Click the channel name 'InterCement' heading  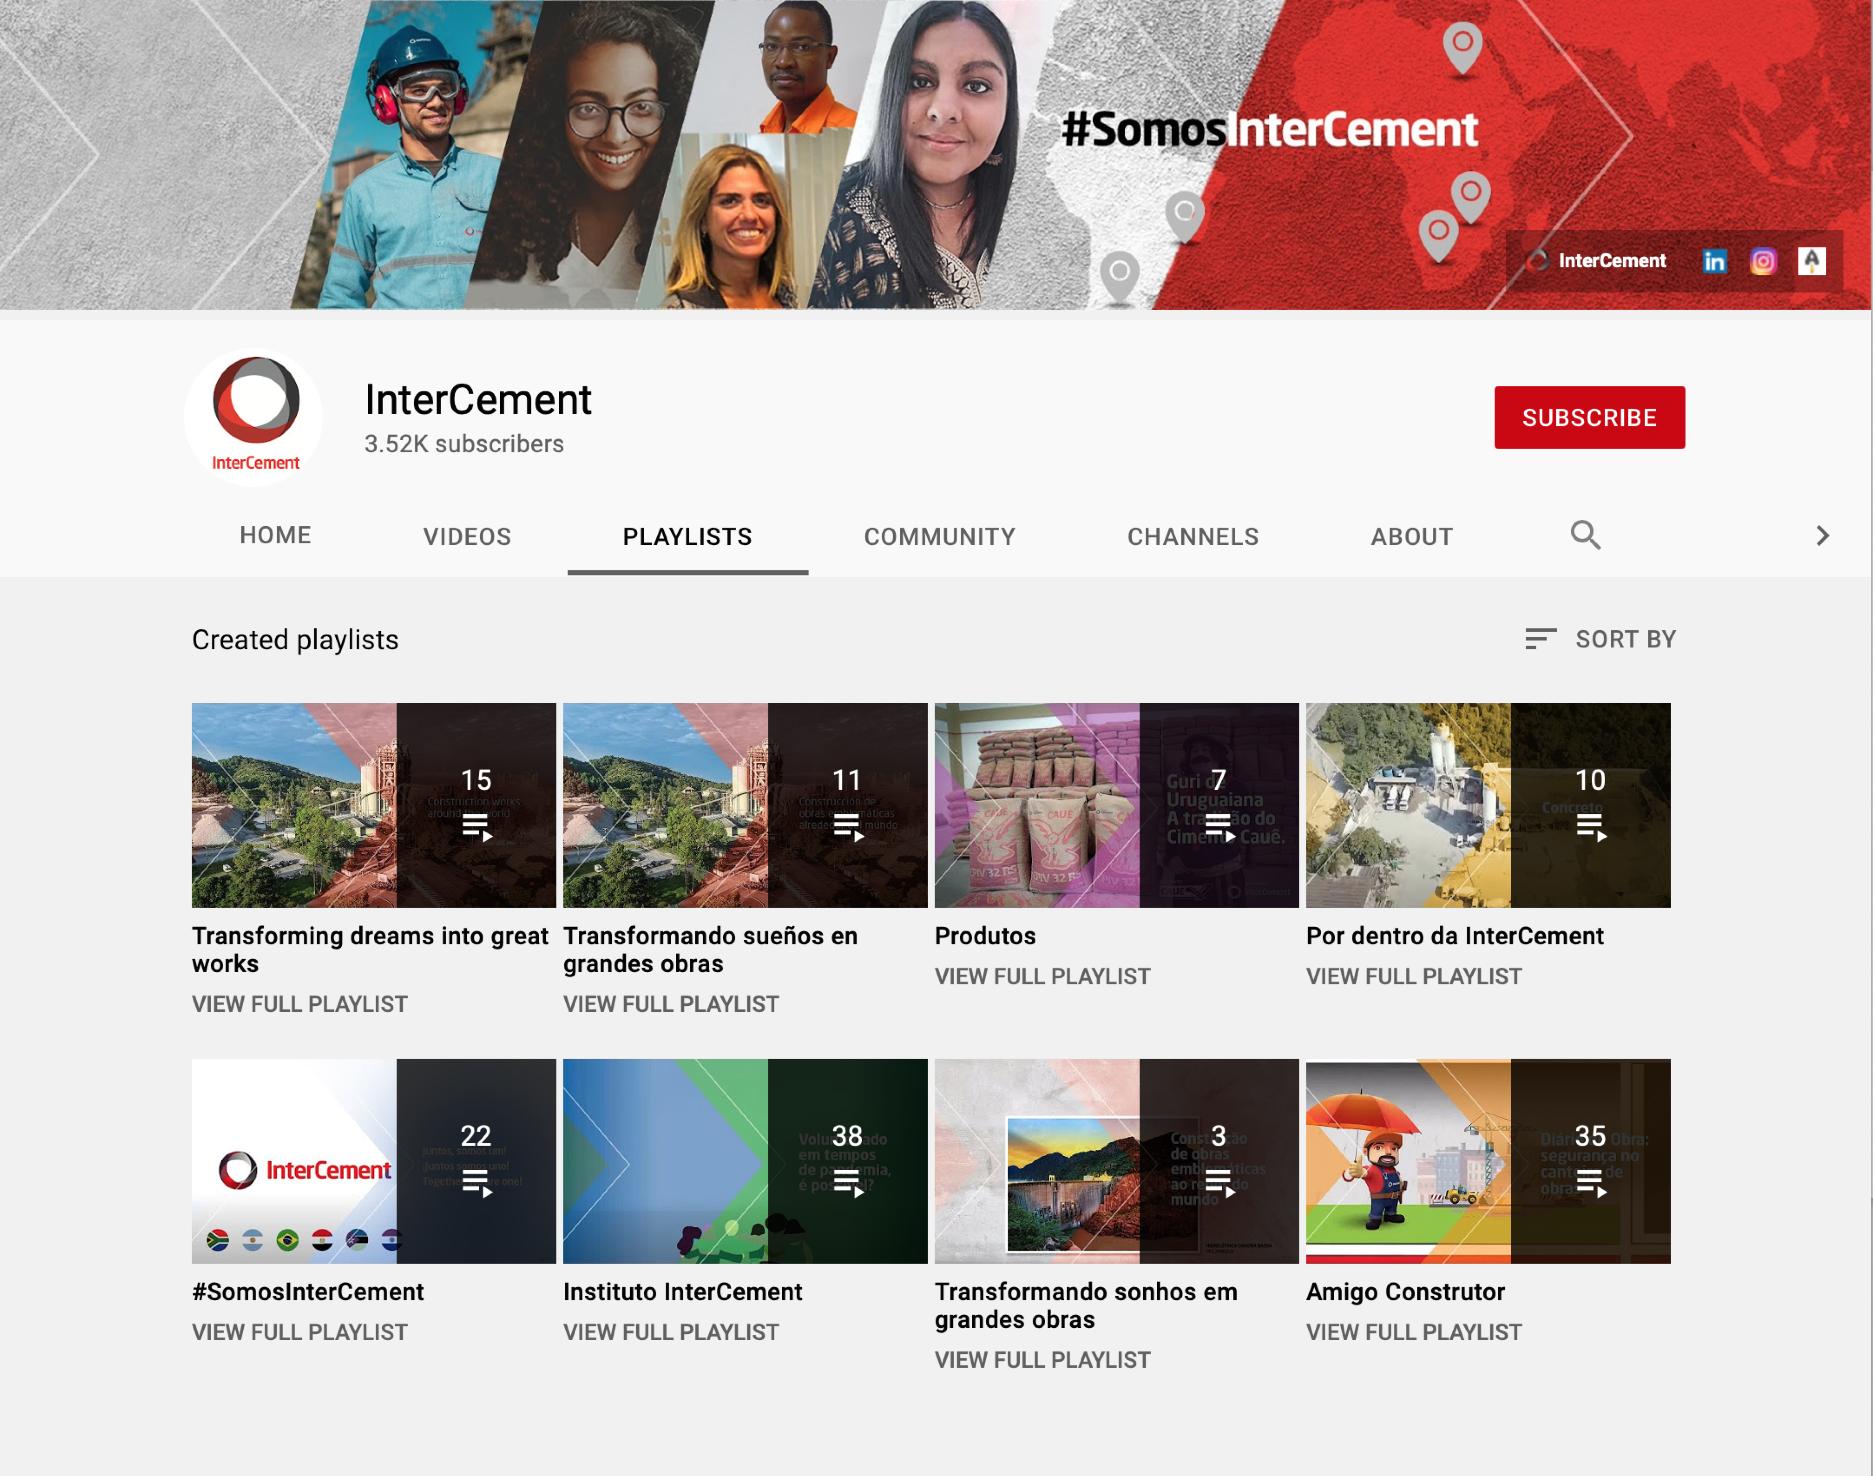click(478, 400)
